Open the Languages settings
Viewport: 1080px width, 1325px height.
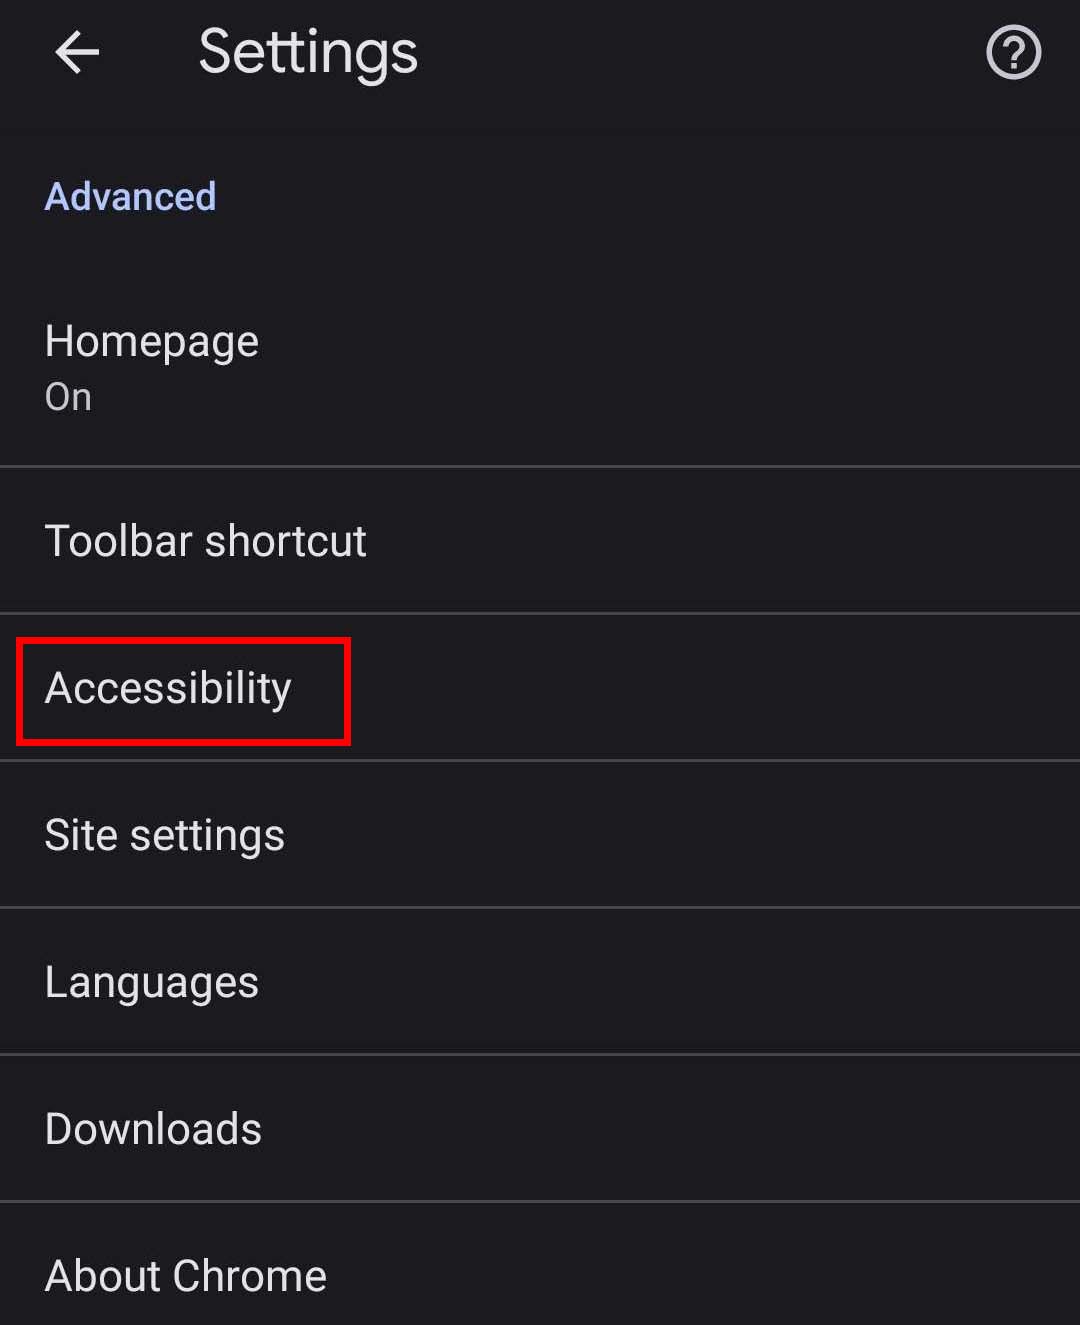(x=152, y=982)
